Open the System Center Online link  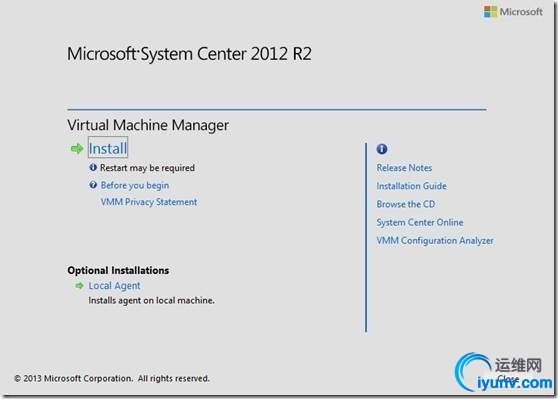(420, 222)
